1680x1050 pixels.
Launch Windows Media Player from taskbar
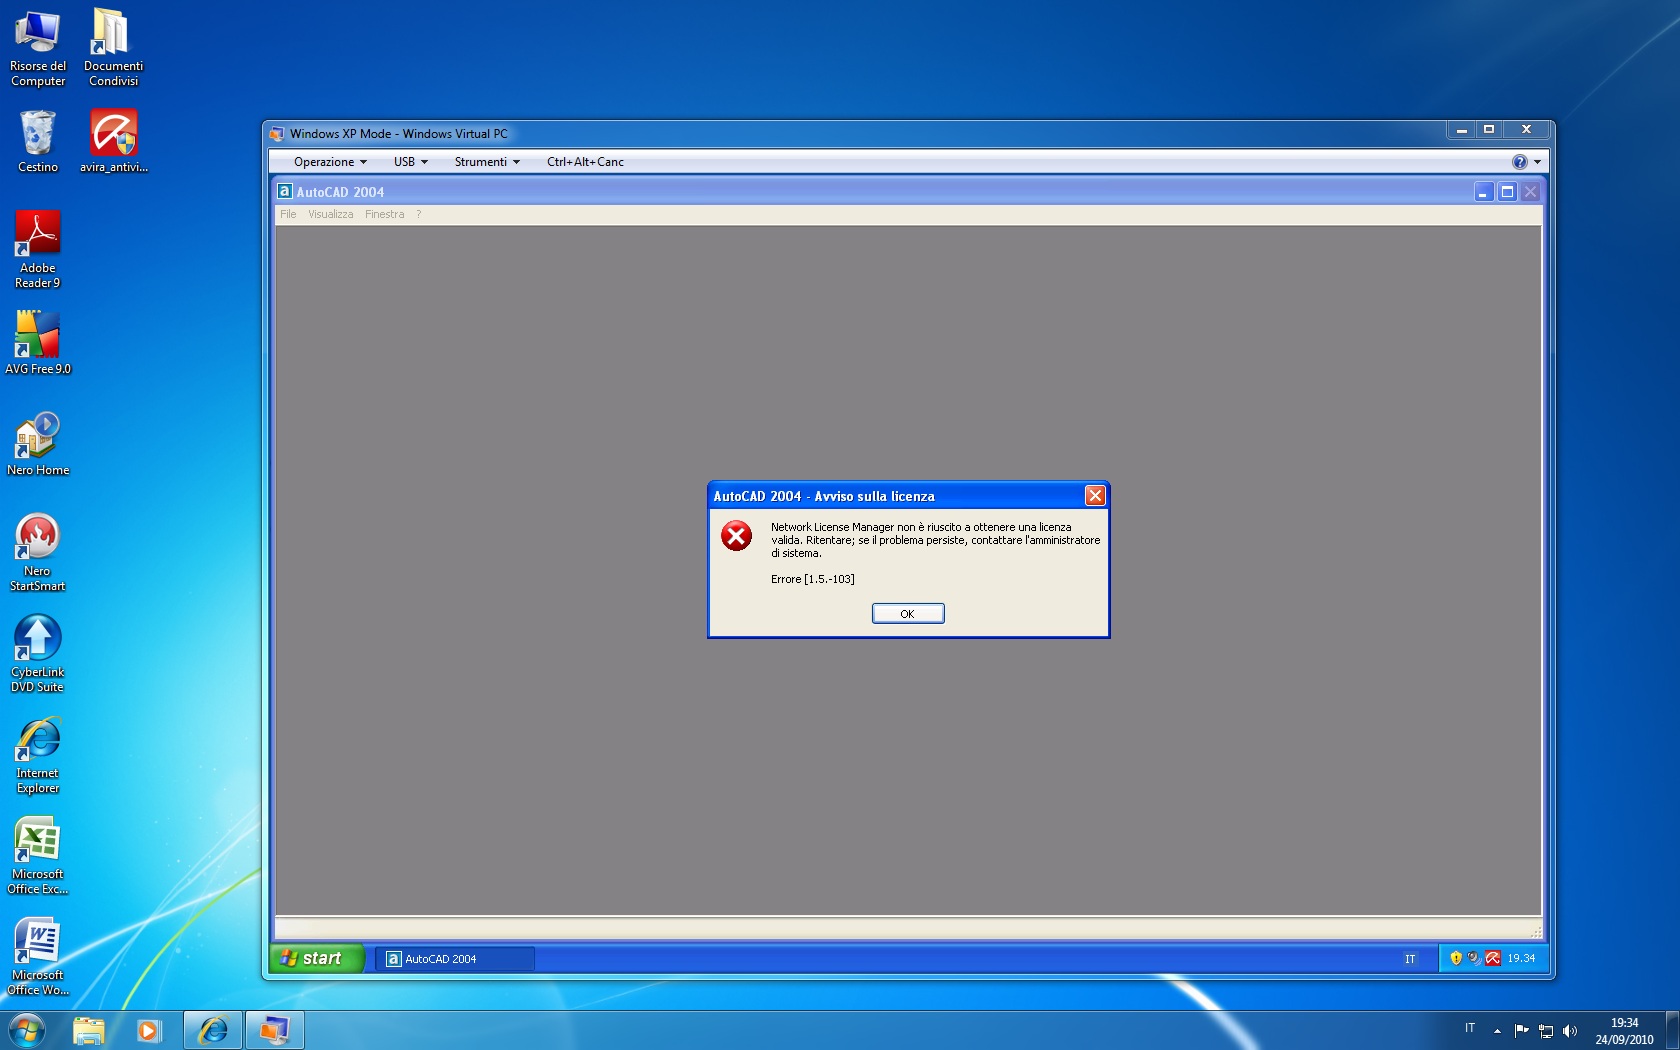tap(149, 1030)
